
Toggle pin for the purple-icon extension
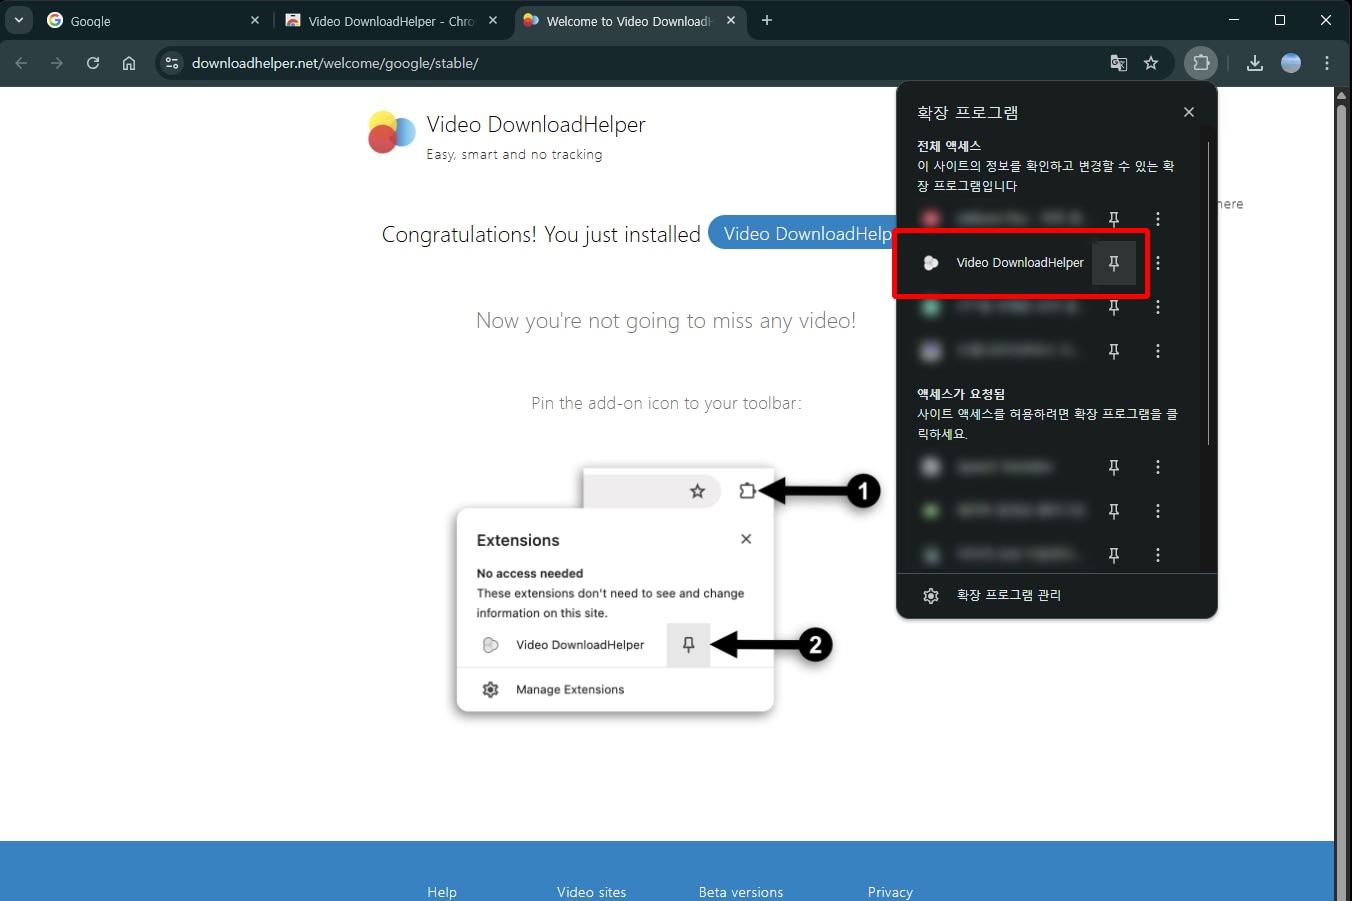[x=1114, y=351]
